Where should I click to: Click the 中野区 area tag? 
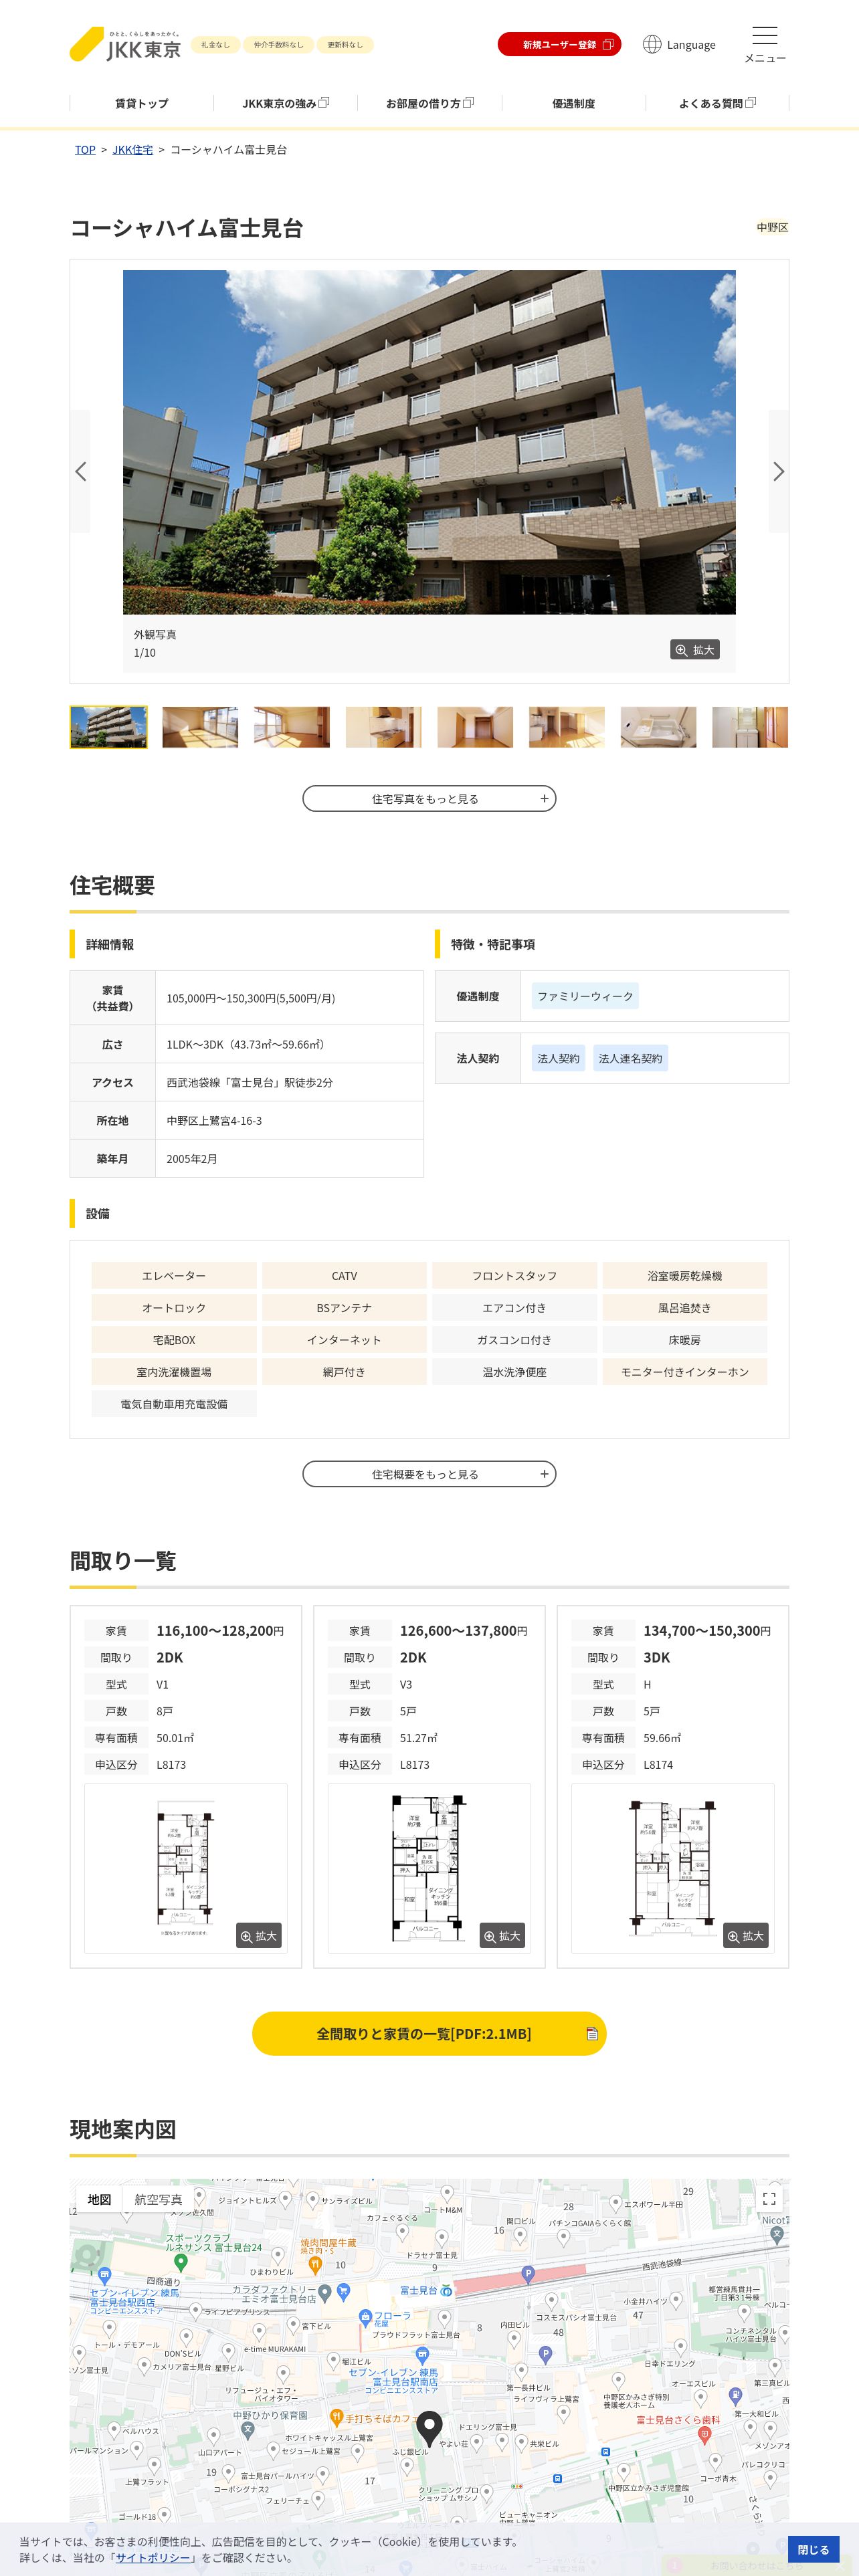click(772, 228)
